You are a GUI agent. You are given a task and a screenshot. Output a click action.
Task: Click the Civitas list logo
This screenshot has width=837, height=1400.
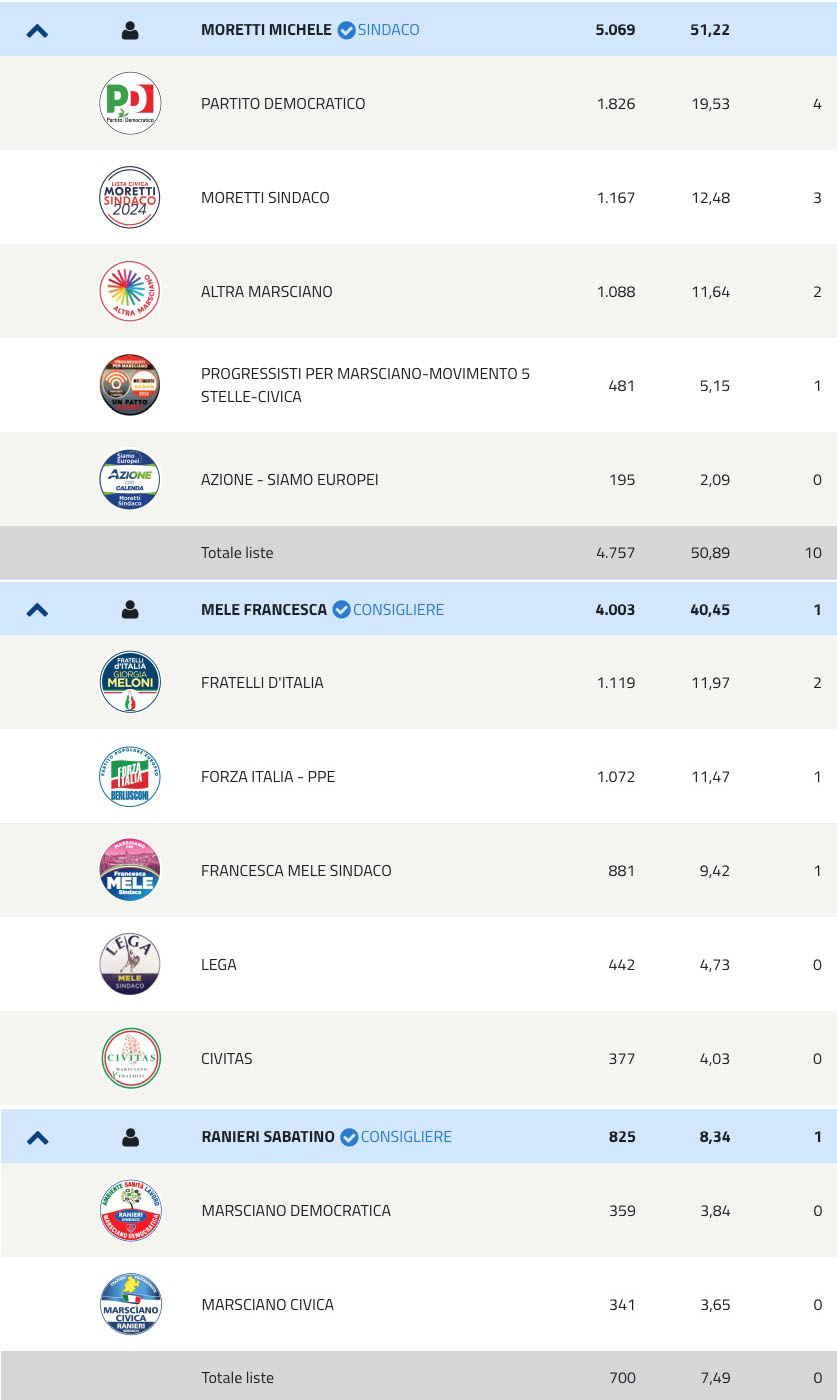130,1058
